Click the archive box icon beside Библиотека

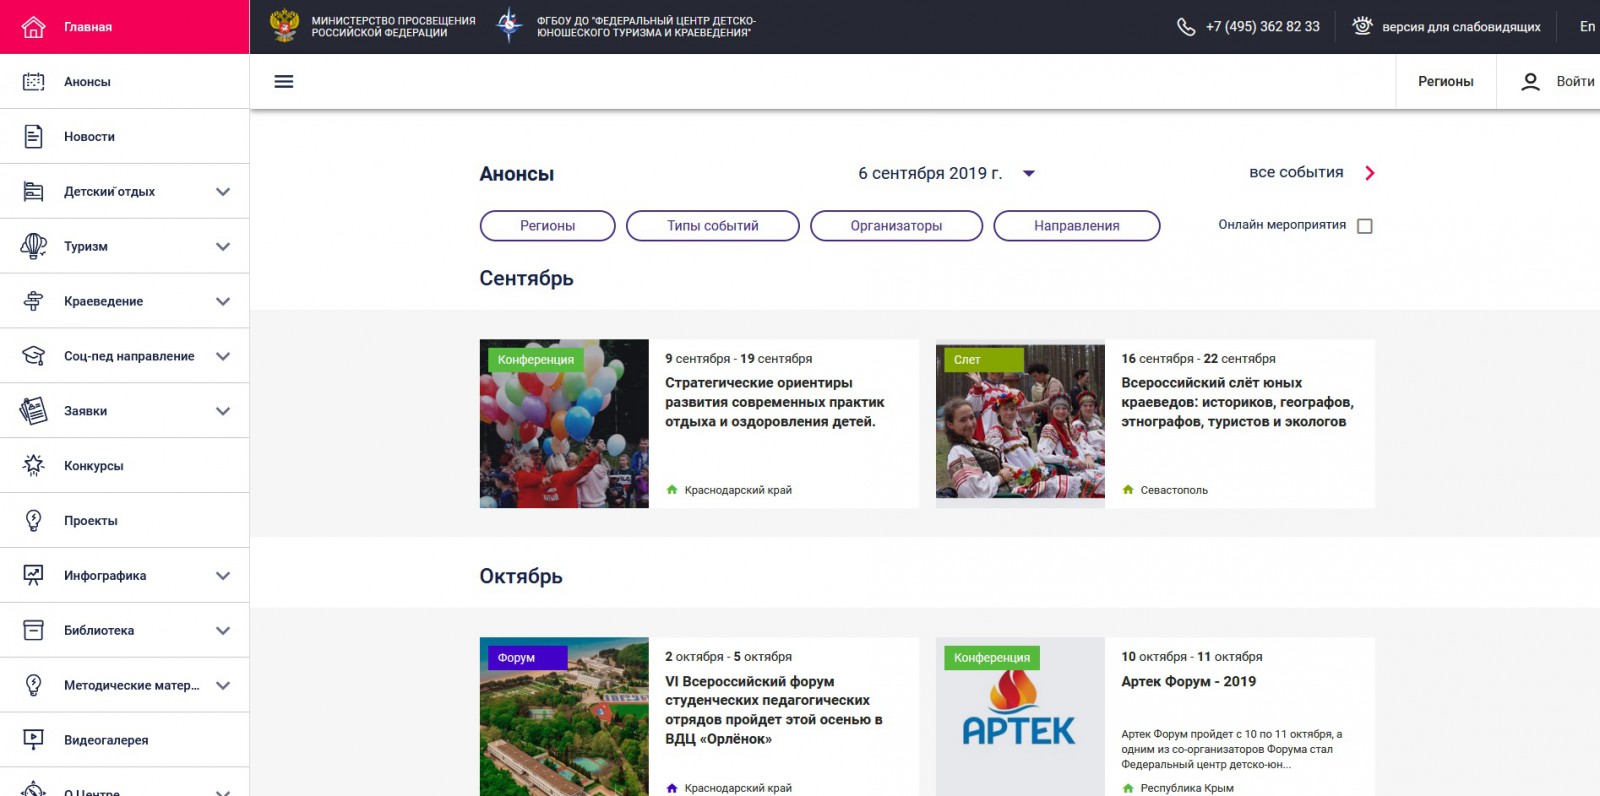pos(33,630)
